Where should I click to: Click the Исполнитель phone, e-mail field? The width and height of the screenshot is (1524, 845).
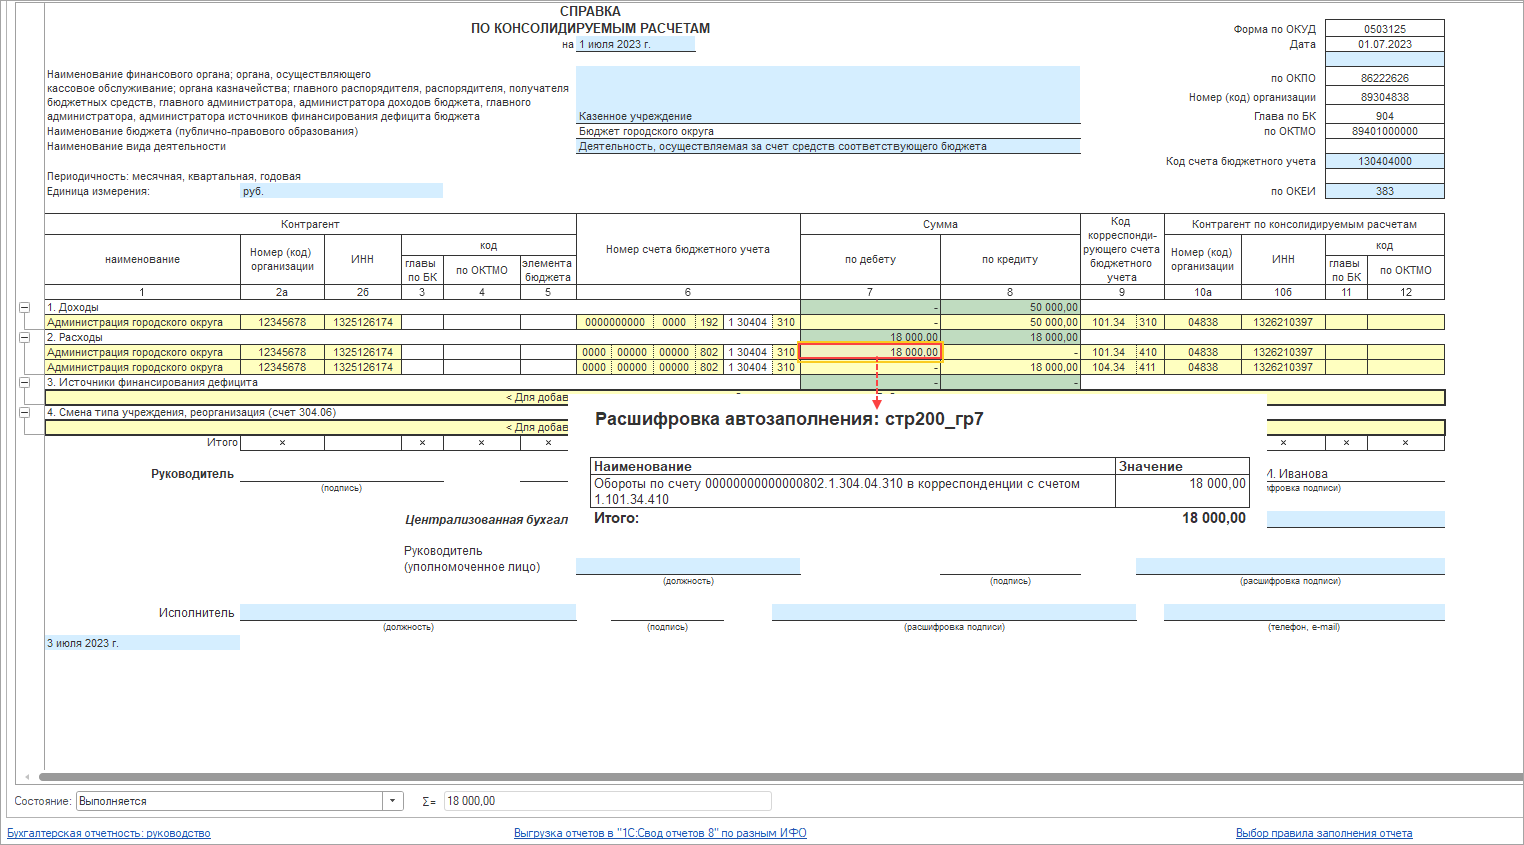[1304, 612]
